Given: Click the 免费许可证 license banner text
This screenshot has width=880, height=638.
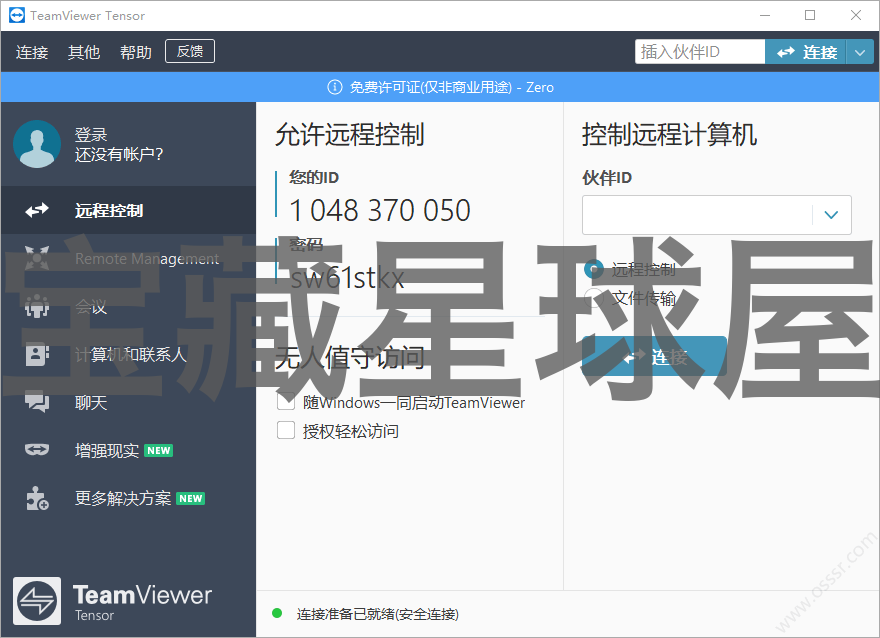Looking at the screenshot, I should [452, 87].
